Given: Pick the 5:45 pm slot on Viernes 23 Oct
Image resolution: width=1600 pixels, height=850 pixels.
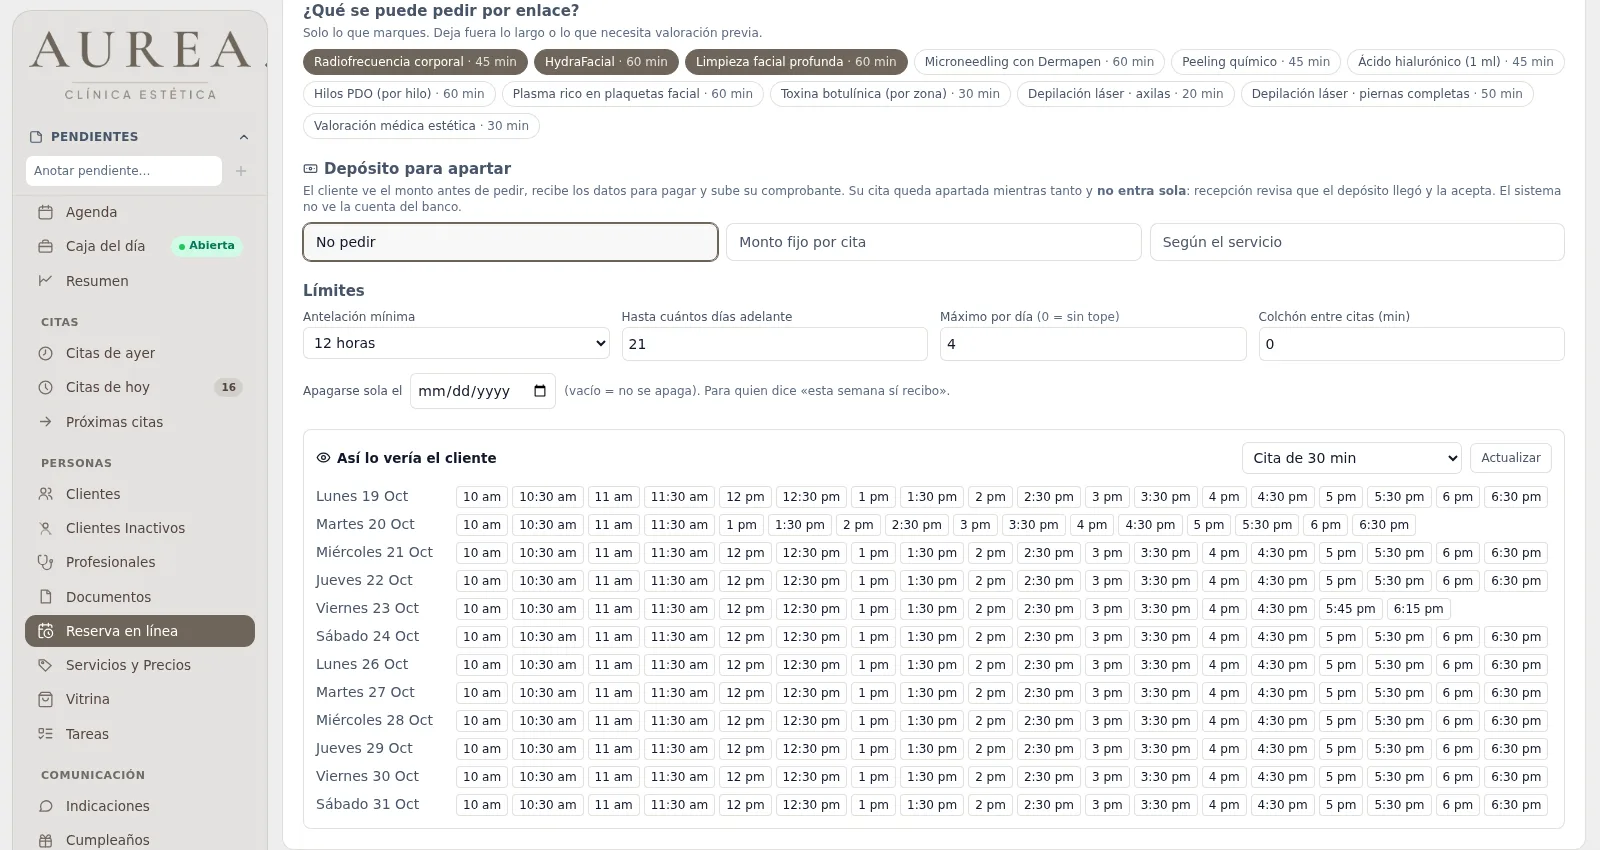Looking at the screenshot, I should [1350, 609].
